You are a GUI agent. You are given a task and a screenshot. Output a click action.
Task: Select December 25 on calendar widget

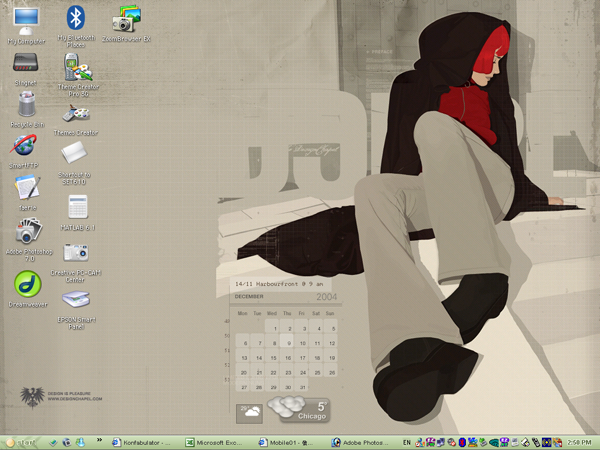[317, 370]
